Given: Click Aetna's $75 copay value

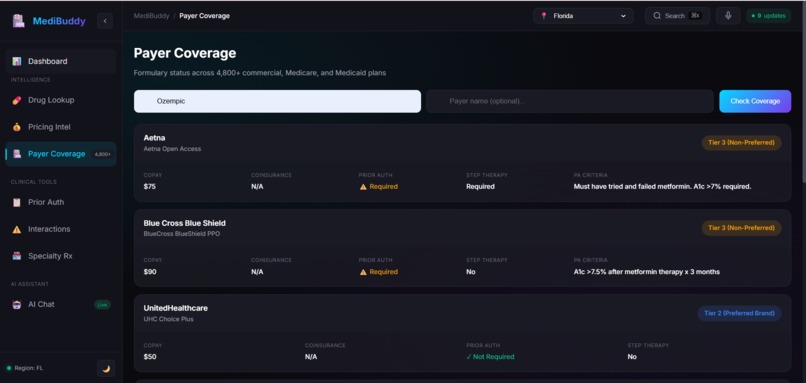Looking at the screenshot, I should tap(150, 187).
